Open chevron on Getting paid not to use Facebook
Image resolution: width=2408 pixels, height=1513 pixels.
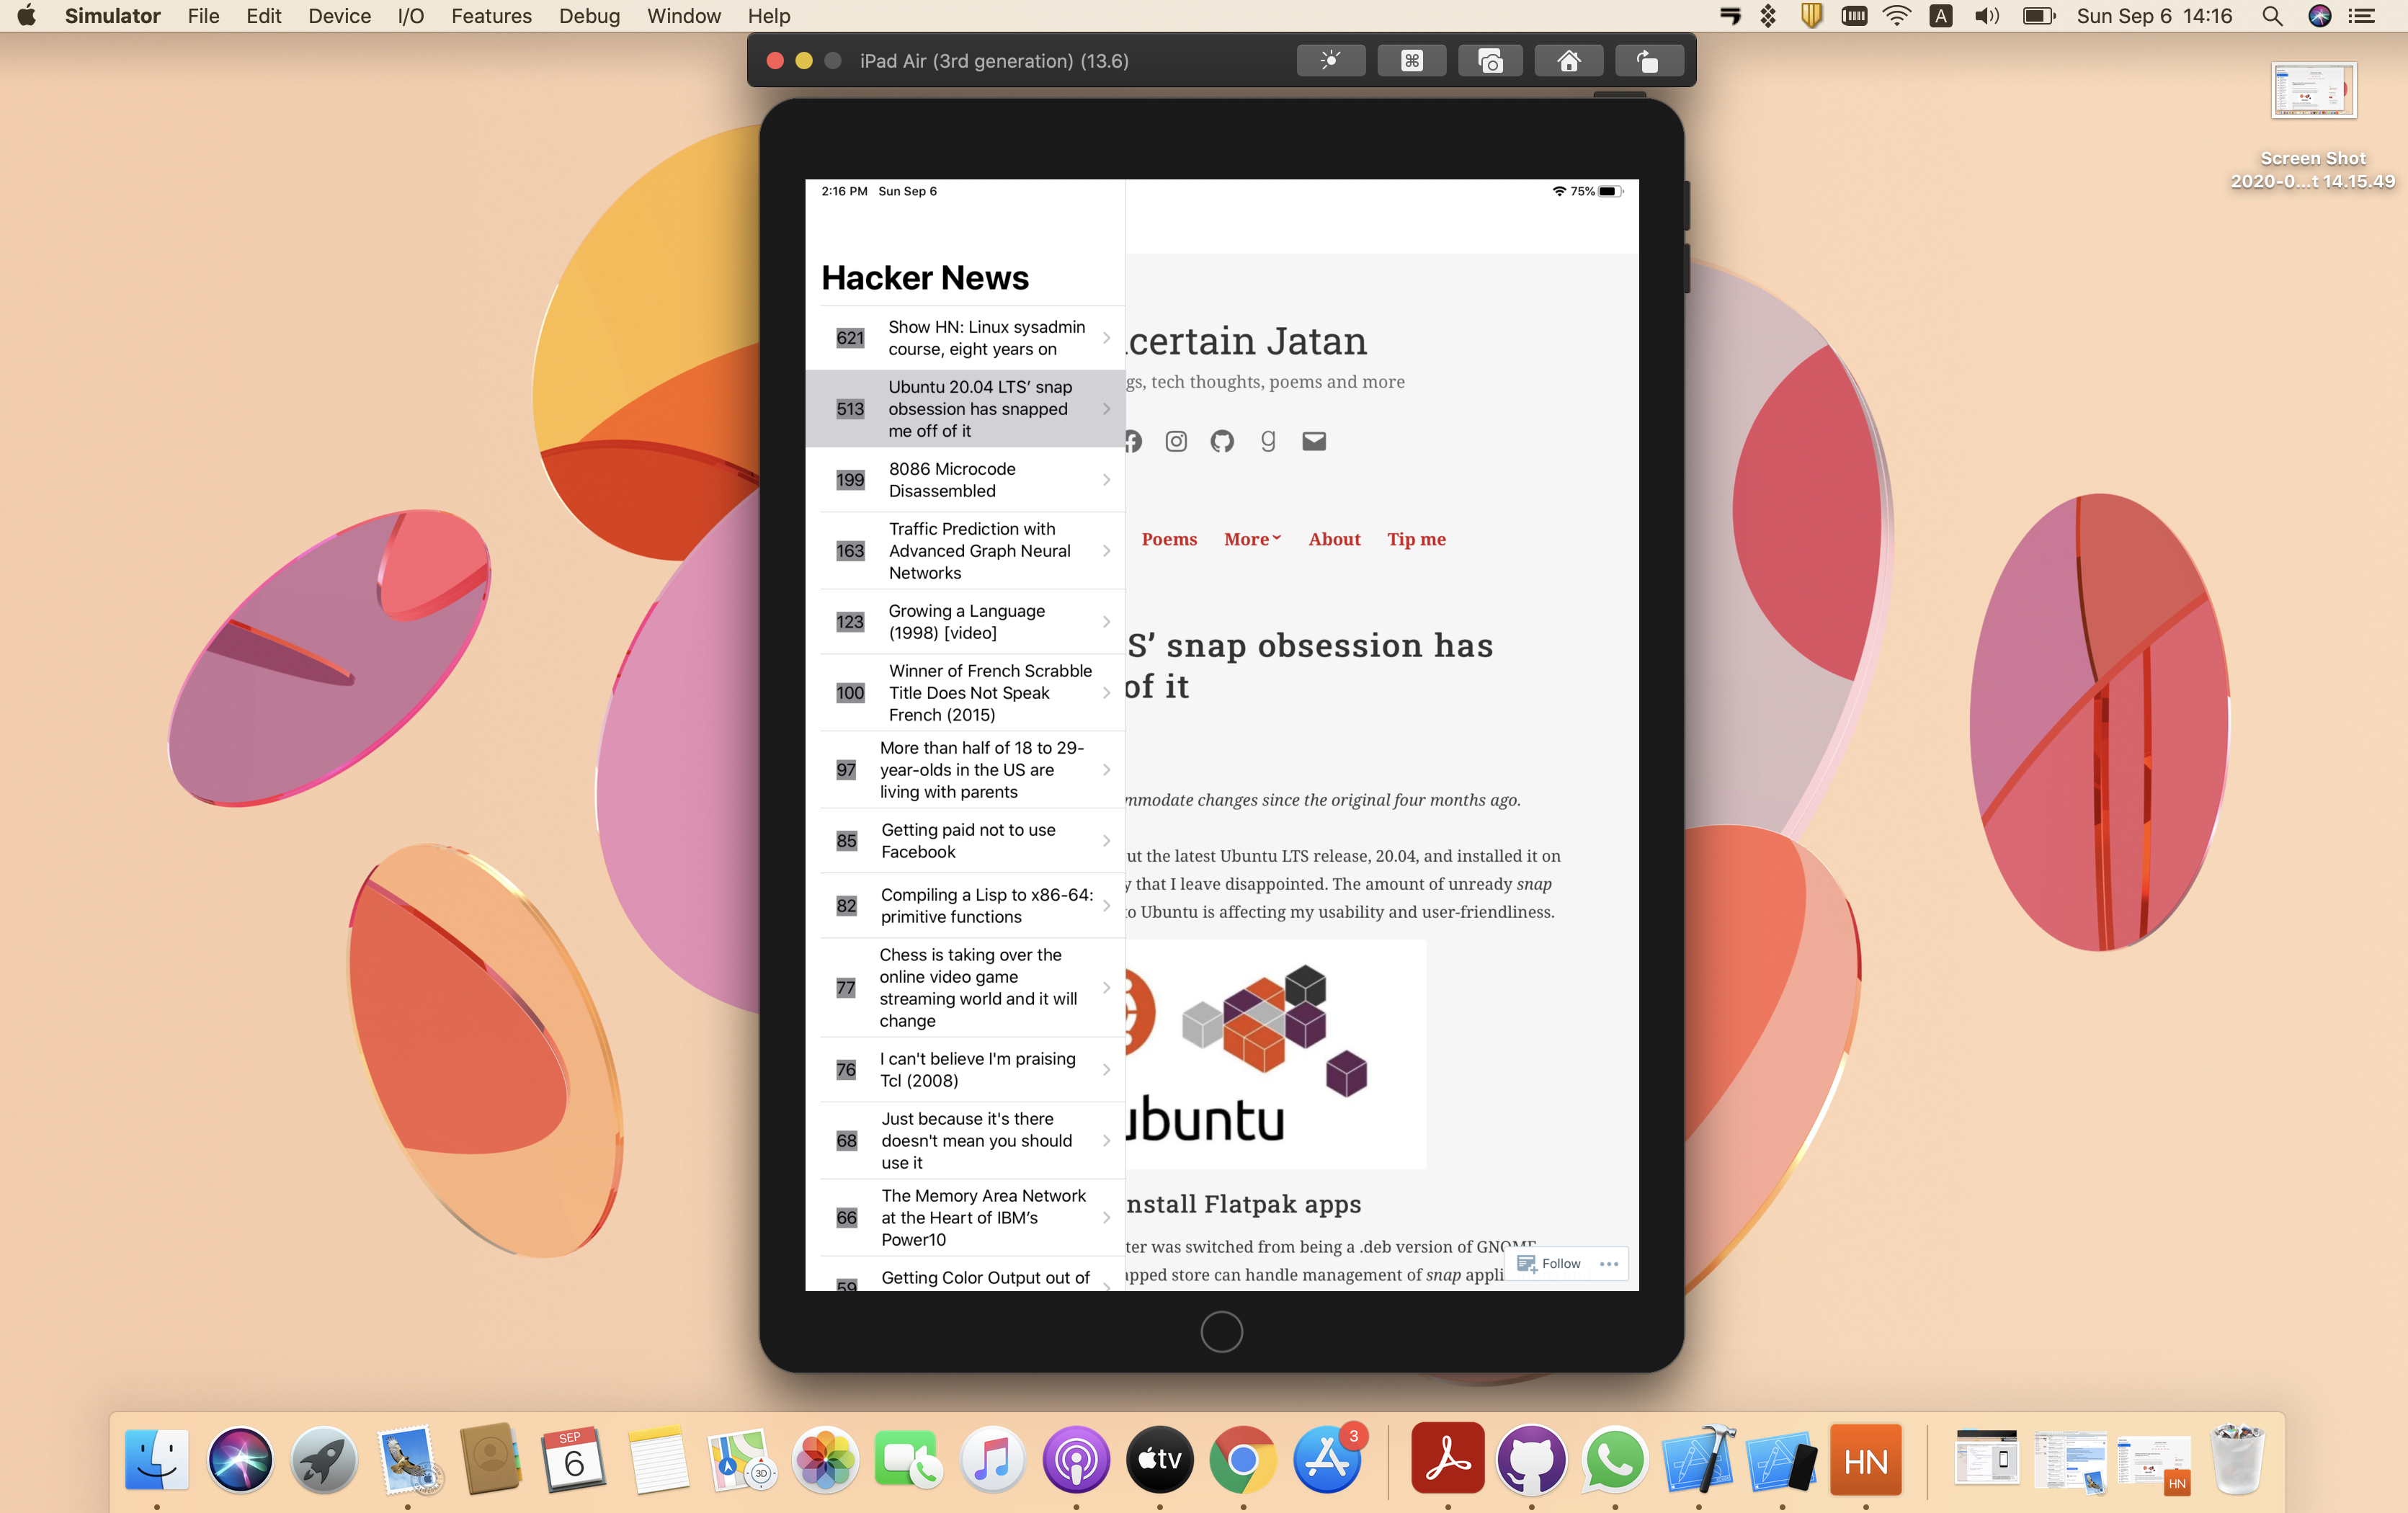pyautogui.click(x=1106, y=841)
